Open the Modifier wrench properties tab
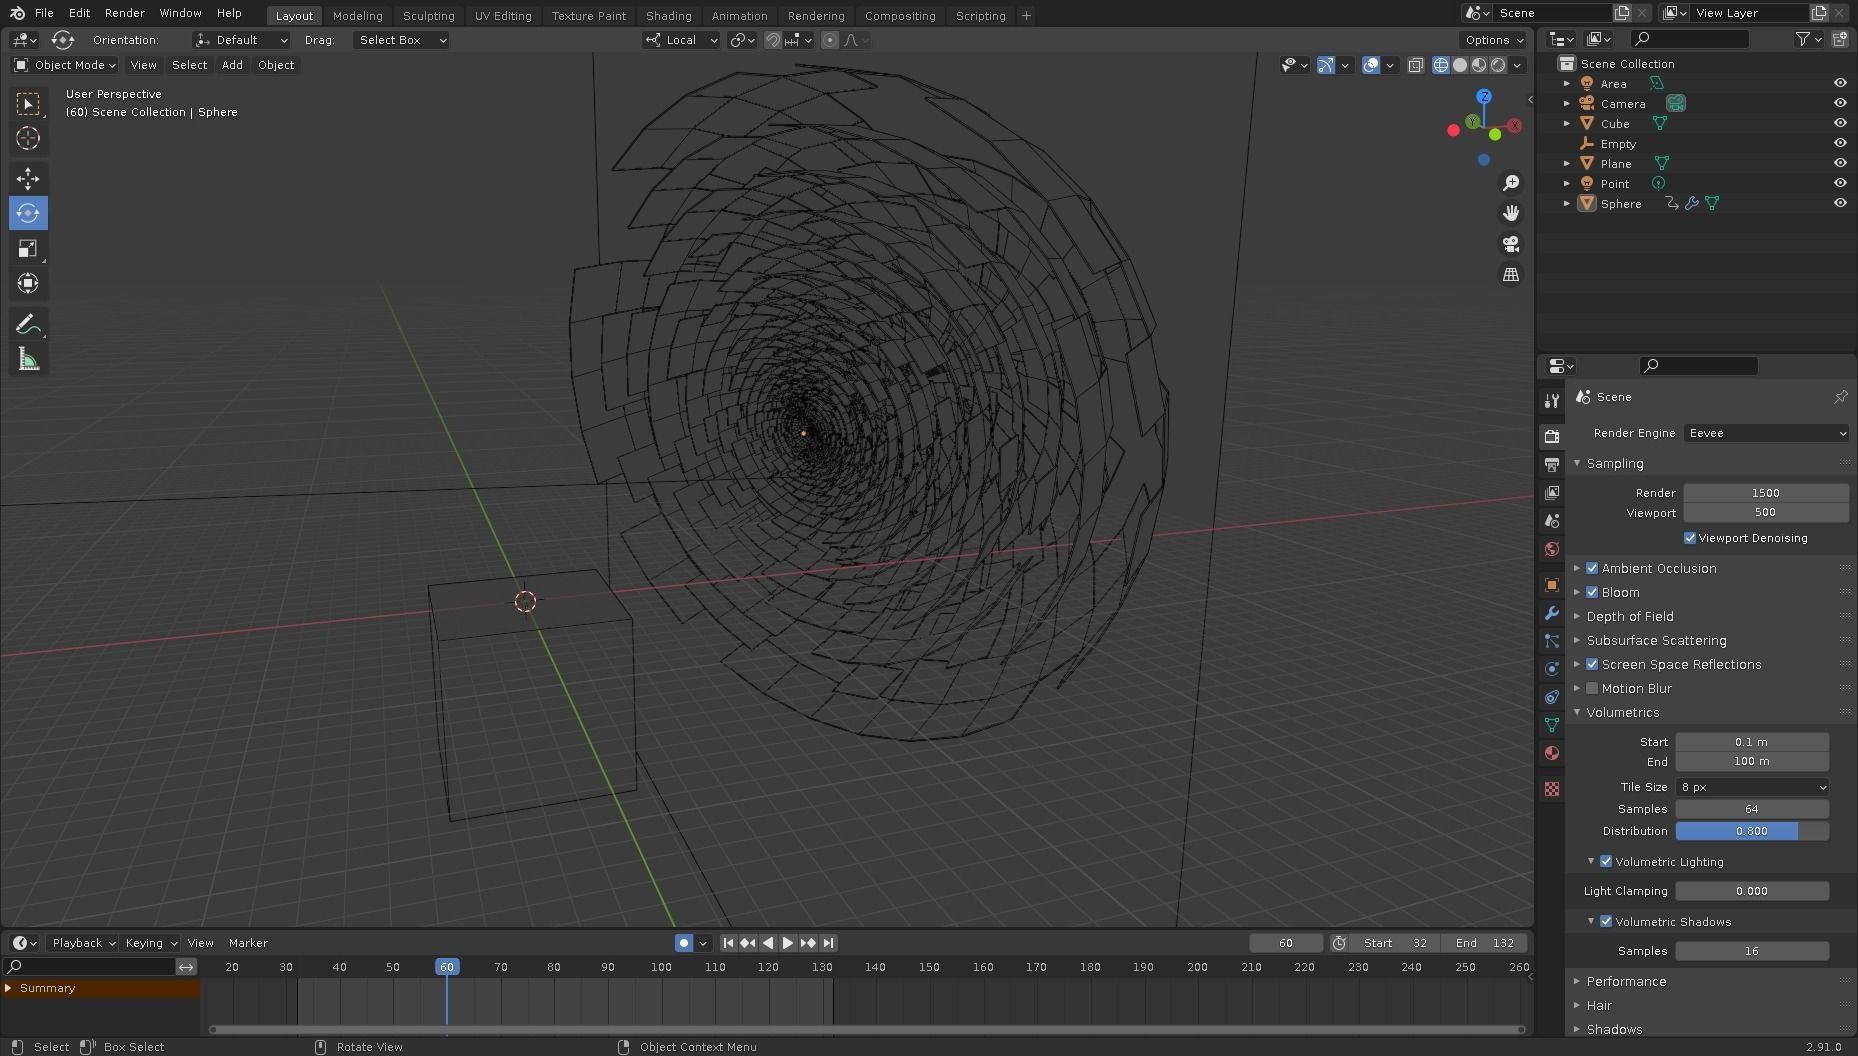 point(1552,613)
